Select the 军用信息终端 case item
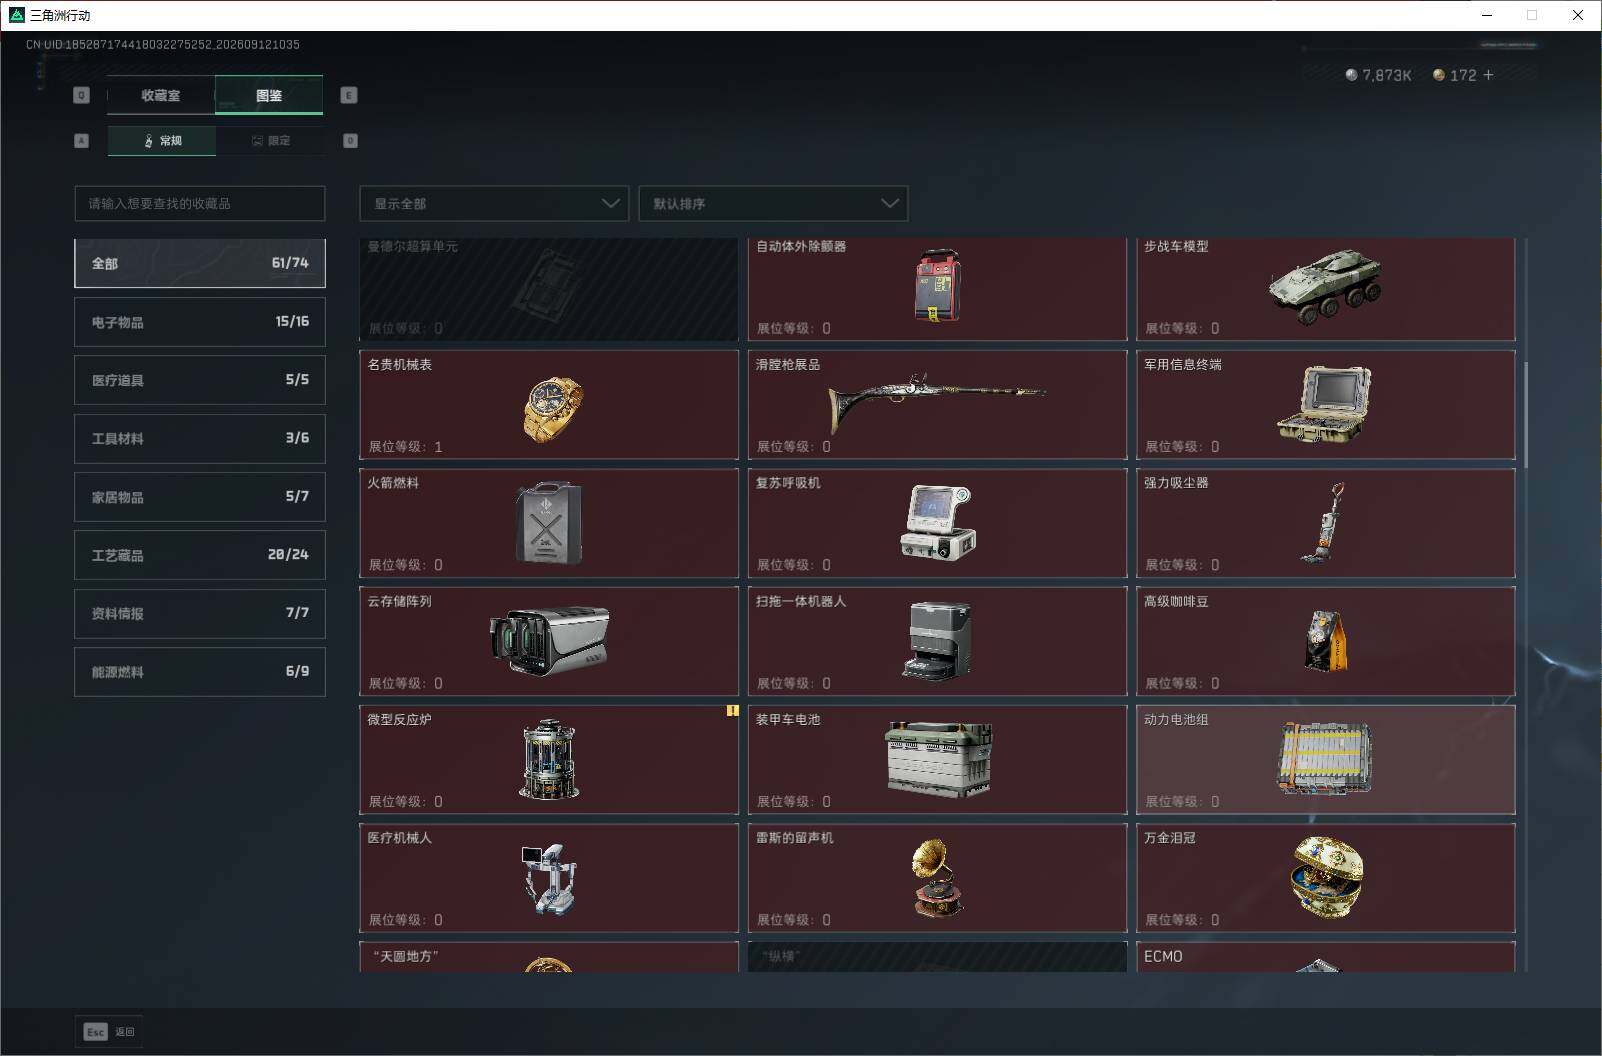The height and width of the screenshot is (1056, 1602). [x=1325, y=405]
